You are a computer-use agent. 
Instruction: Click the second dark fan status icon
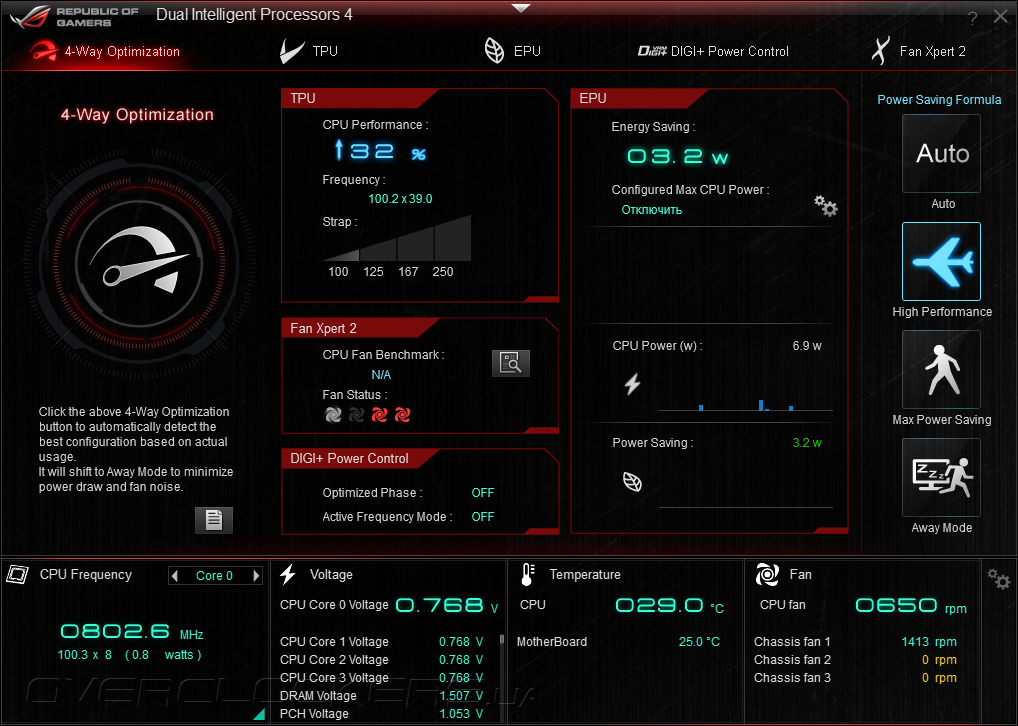tap(356, 414)
